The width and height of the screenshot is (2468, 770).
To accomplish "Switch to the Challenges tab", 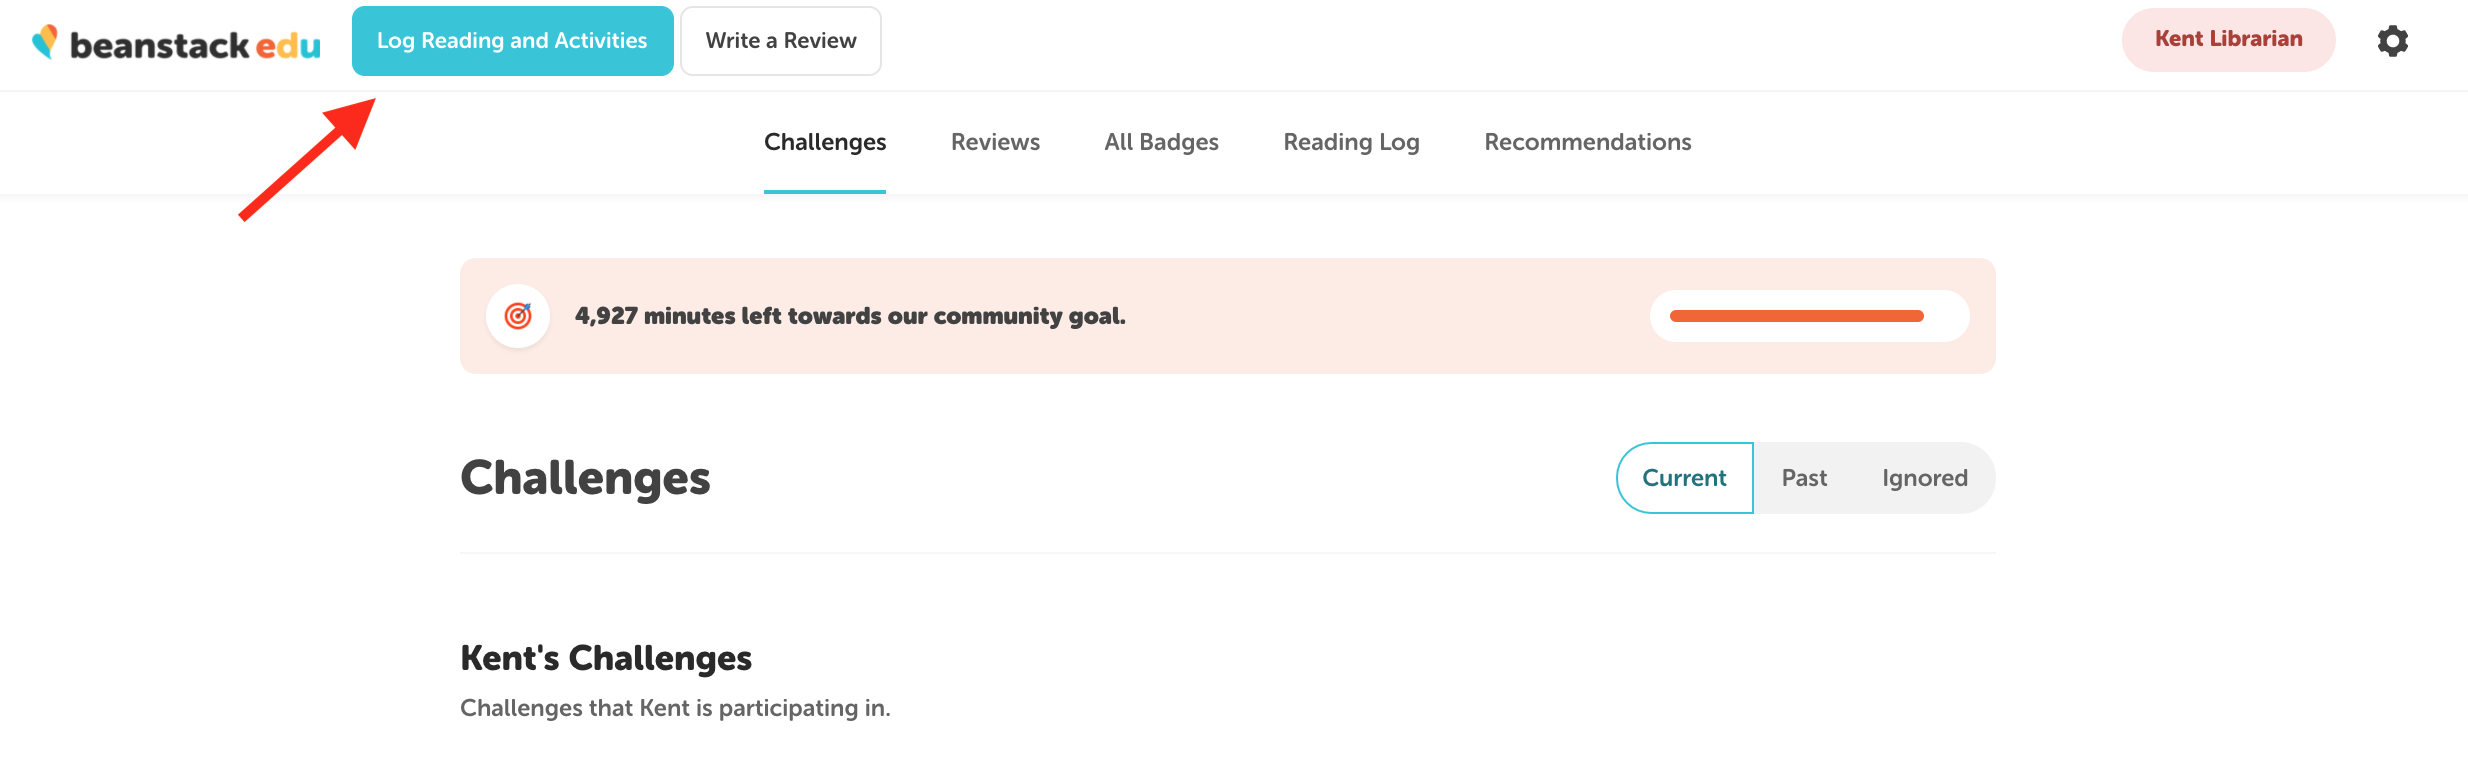I will coord(825,142).
